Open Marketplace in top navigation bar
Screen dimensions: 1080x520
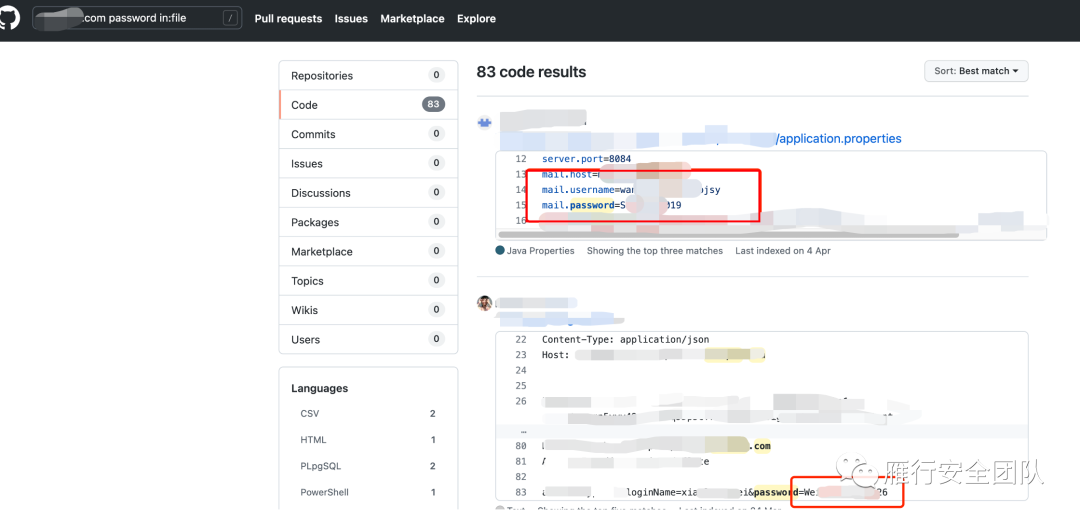[413, 19]
